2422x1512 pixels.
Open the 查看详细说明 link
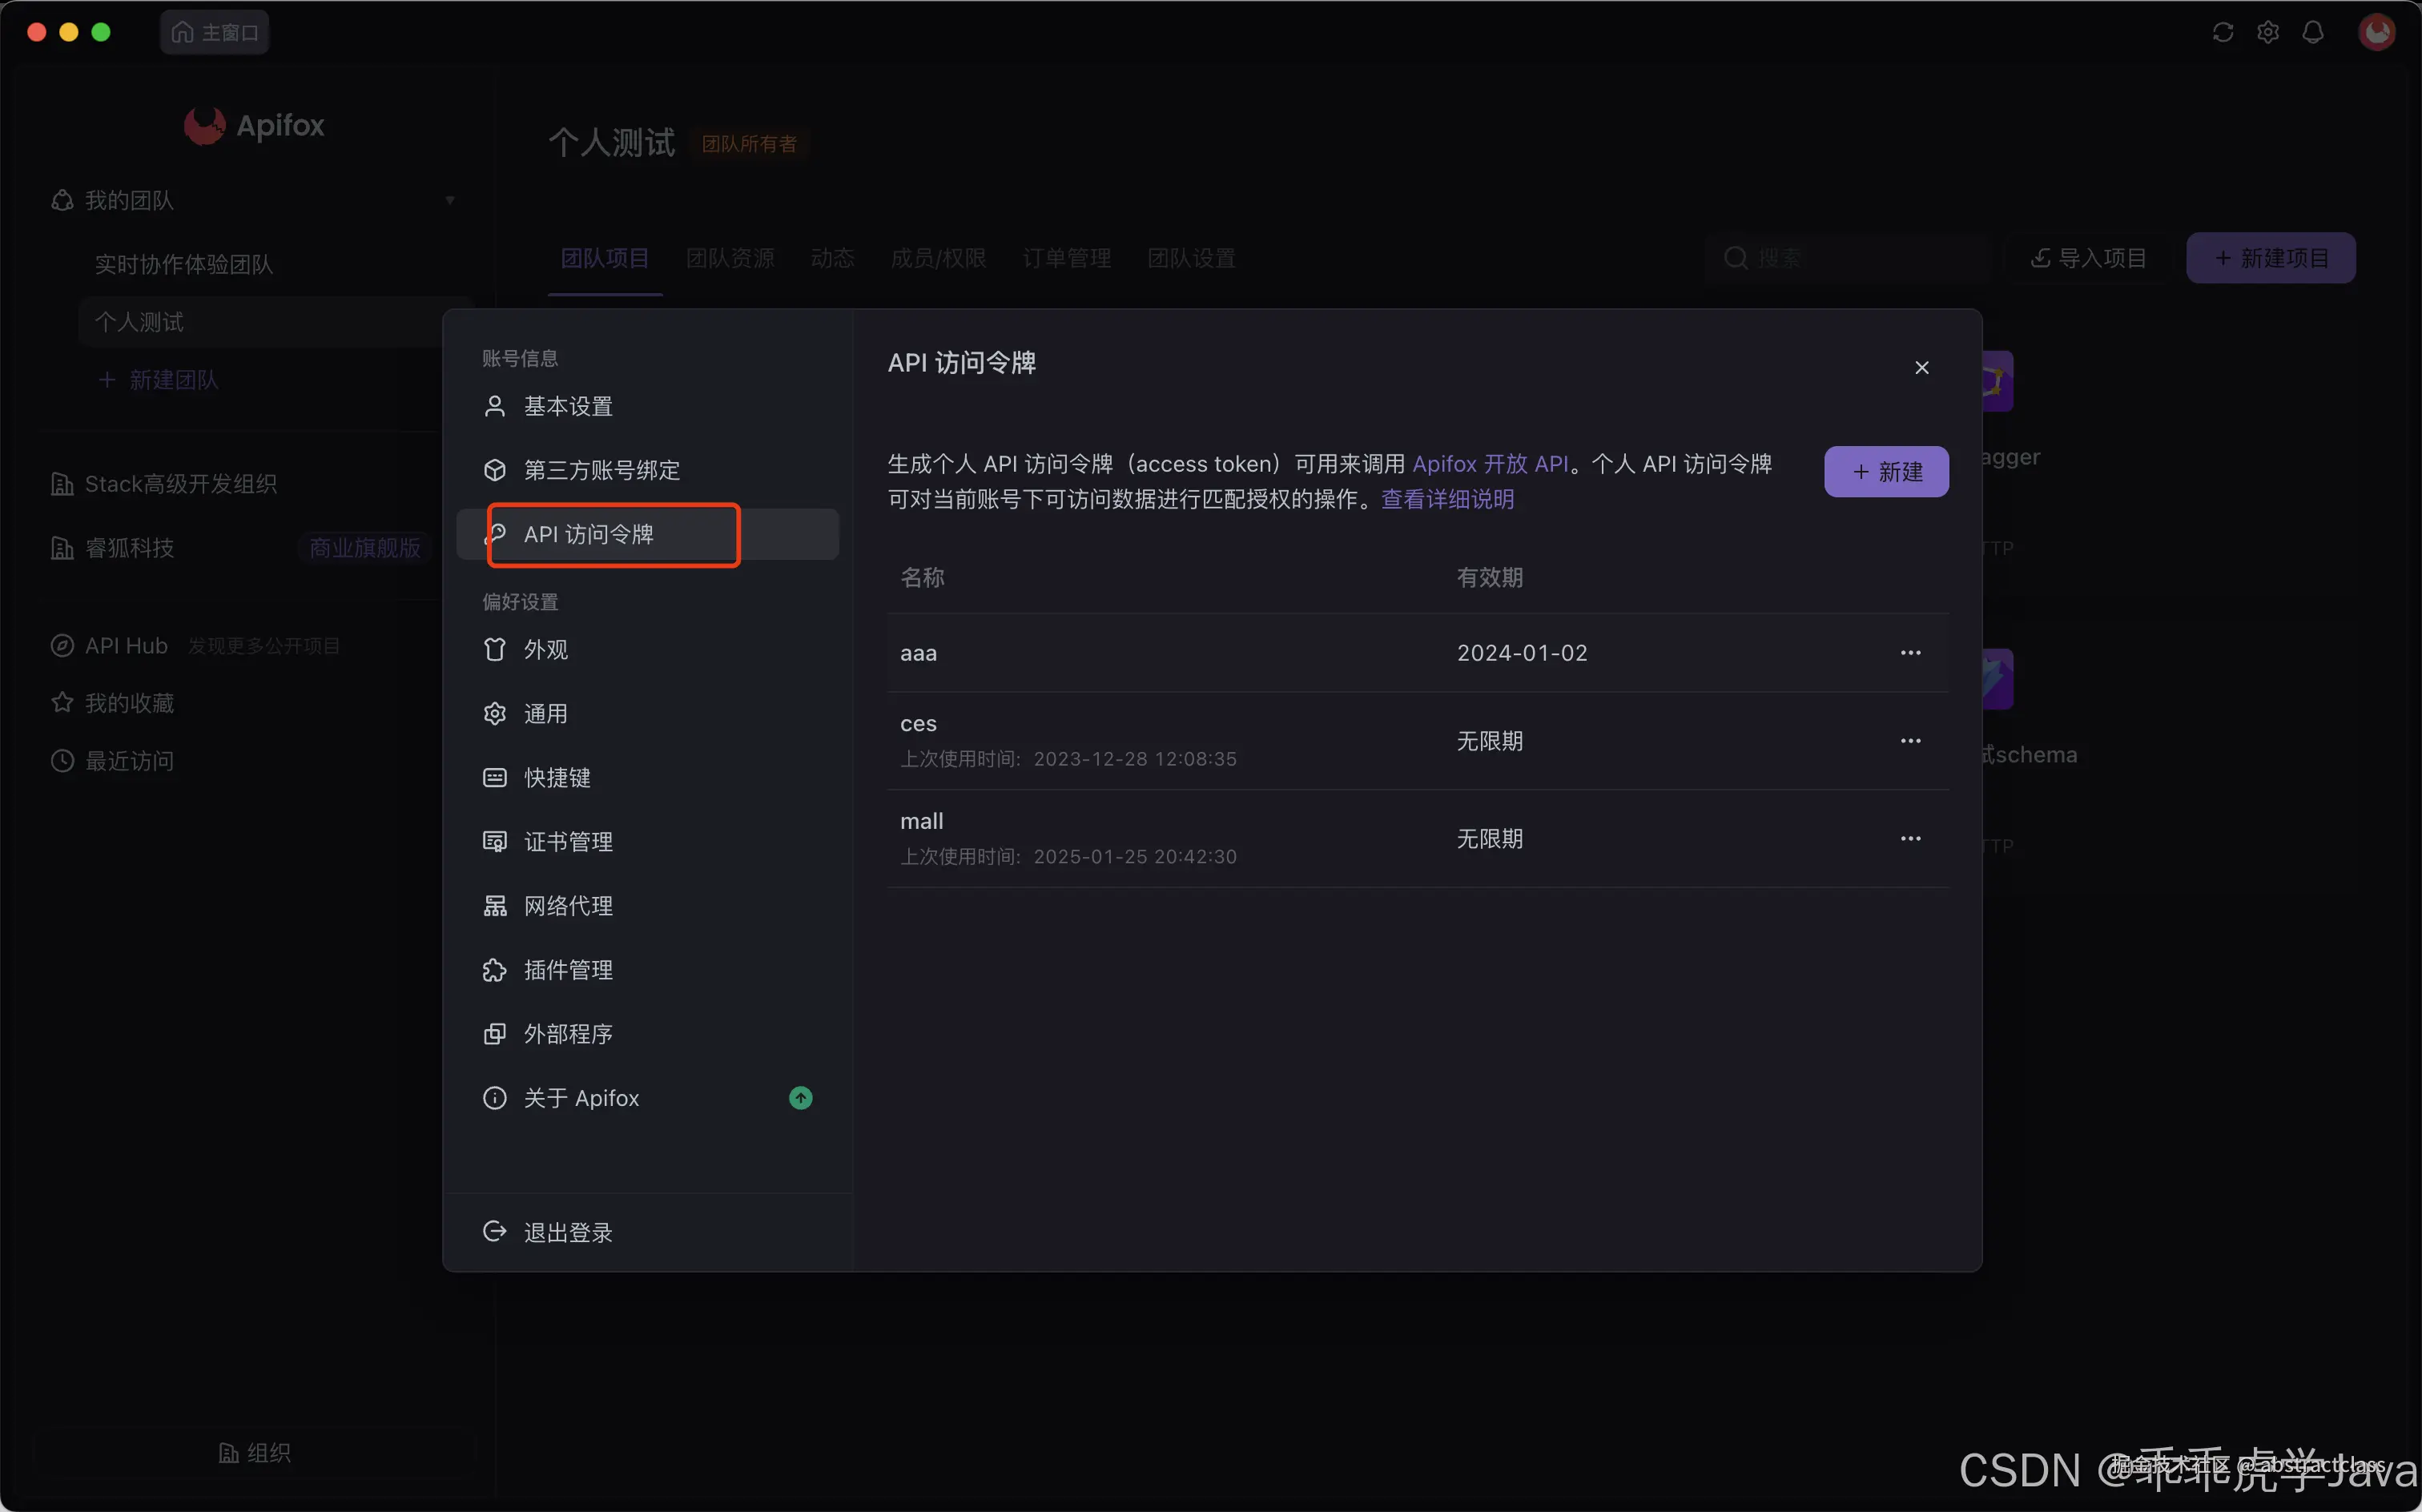click(1448, 499)
